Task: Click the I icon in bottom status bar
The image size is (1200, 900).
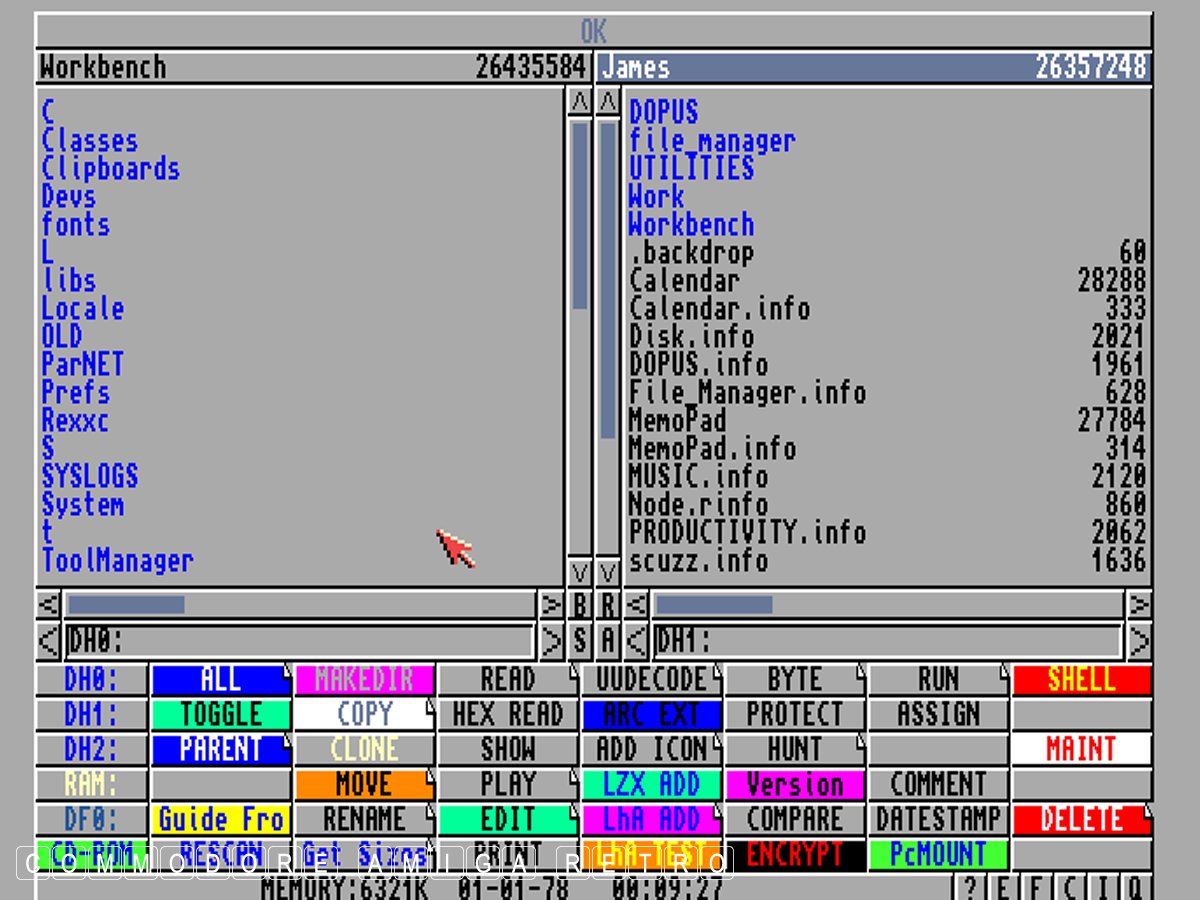Action: 1102,886
